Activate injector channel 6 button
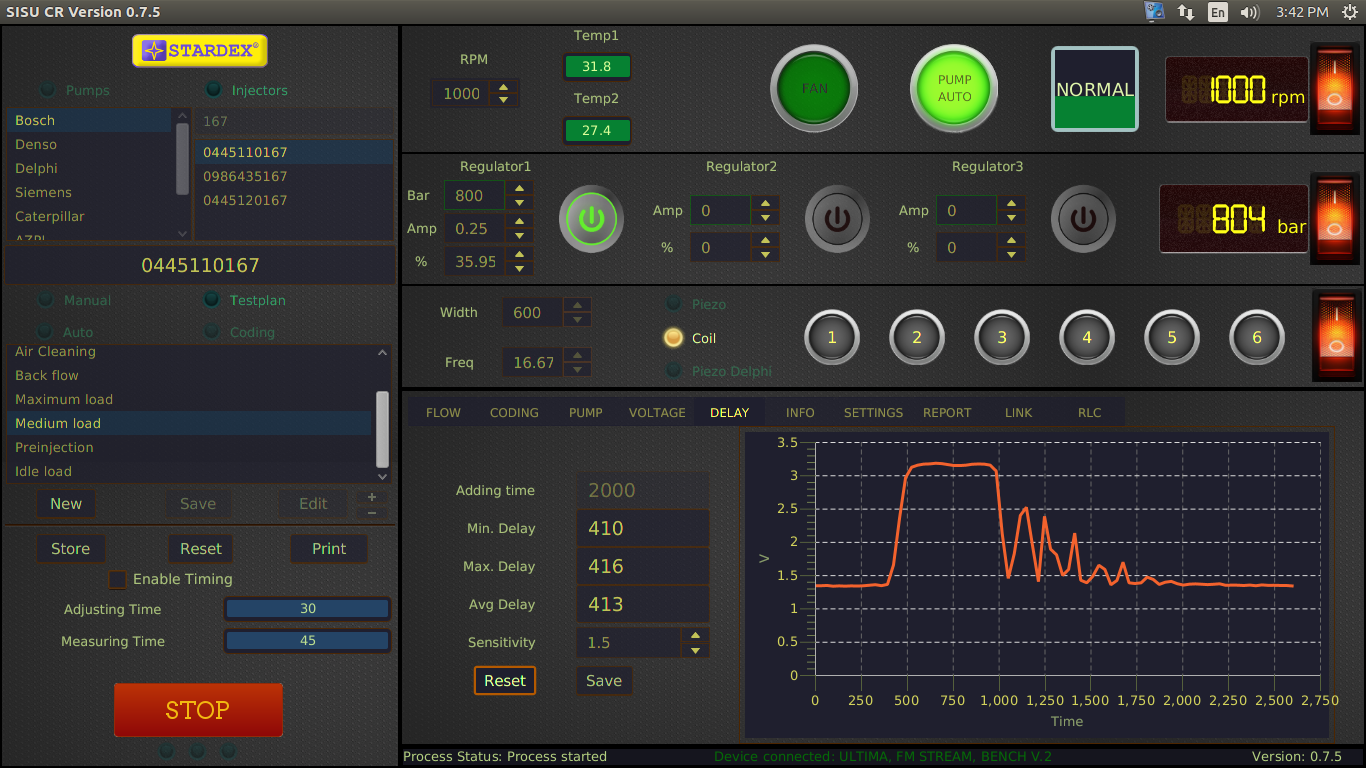 [x=1257, y=338]
